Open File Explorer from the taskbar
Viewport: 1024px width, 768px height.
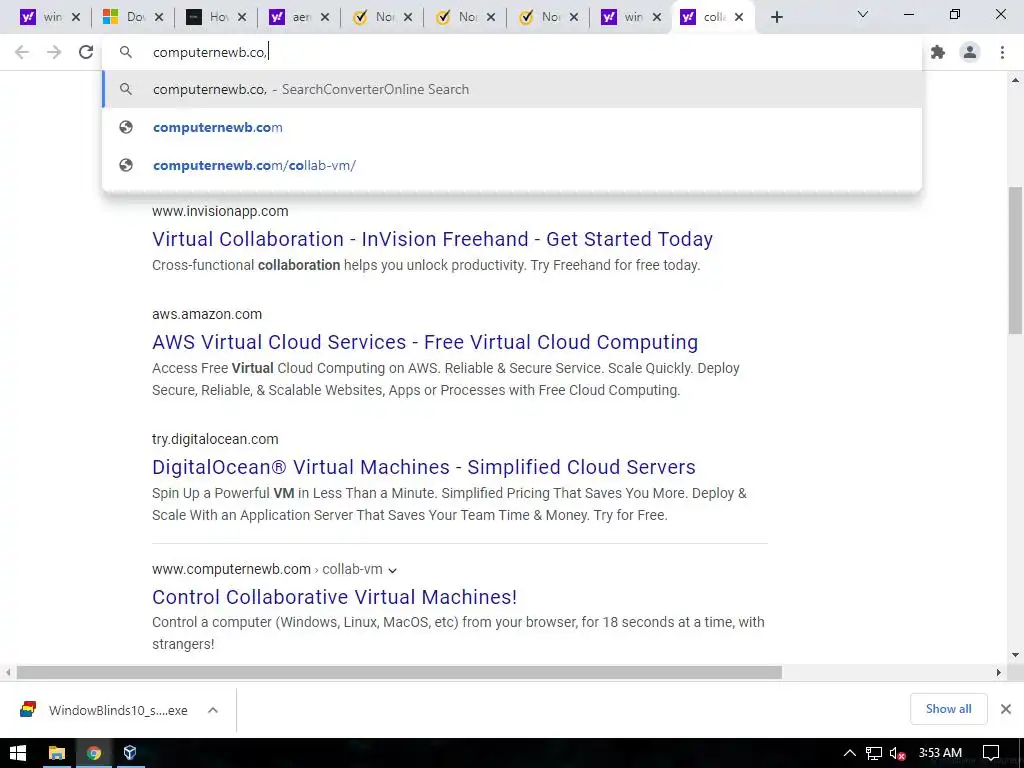(x=57, y=753)
